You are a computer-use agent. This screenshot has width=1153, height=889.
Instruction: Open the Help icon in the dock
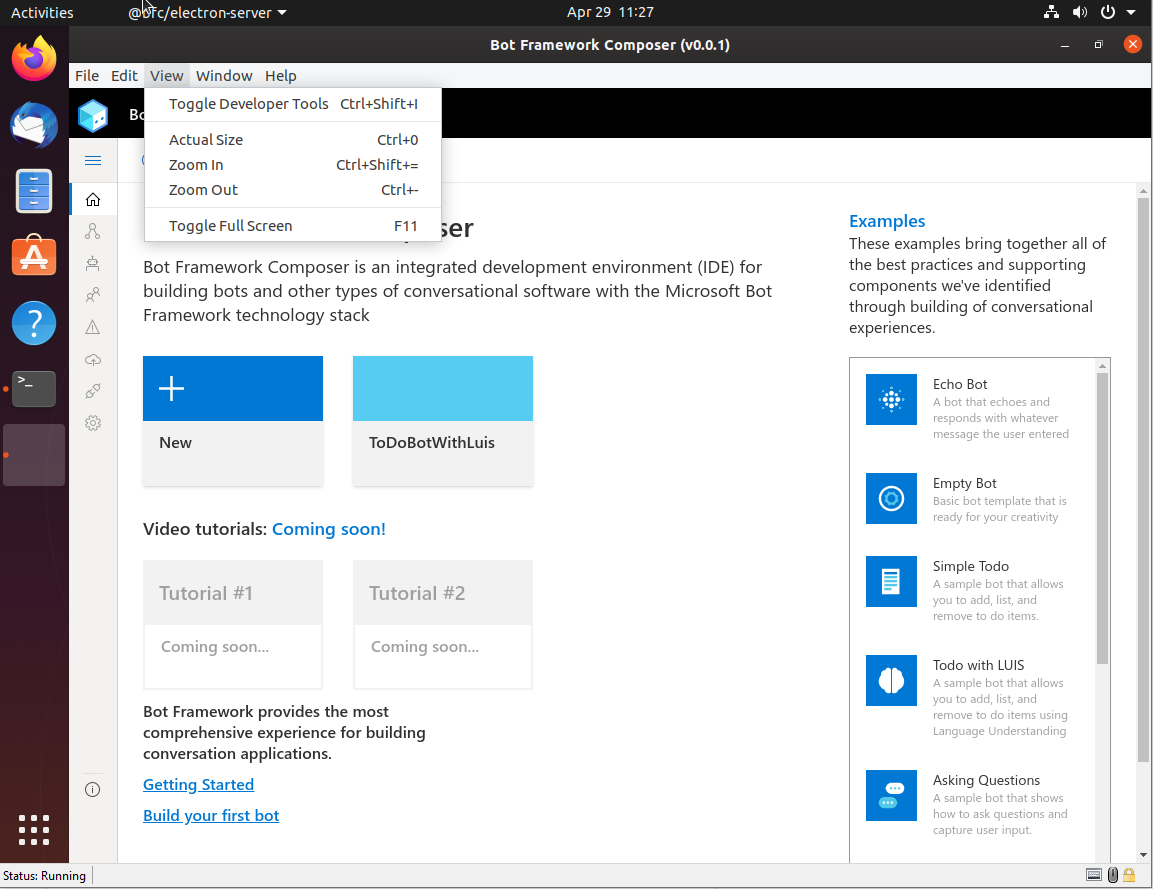pyautogui.click(x=34, y=323)
